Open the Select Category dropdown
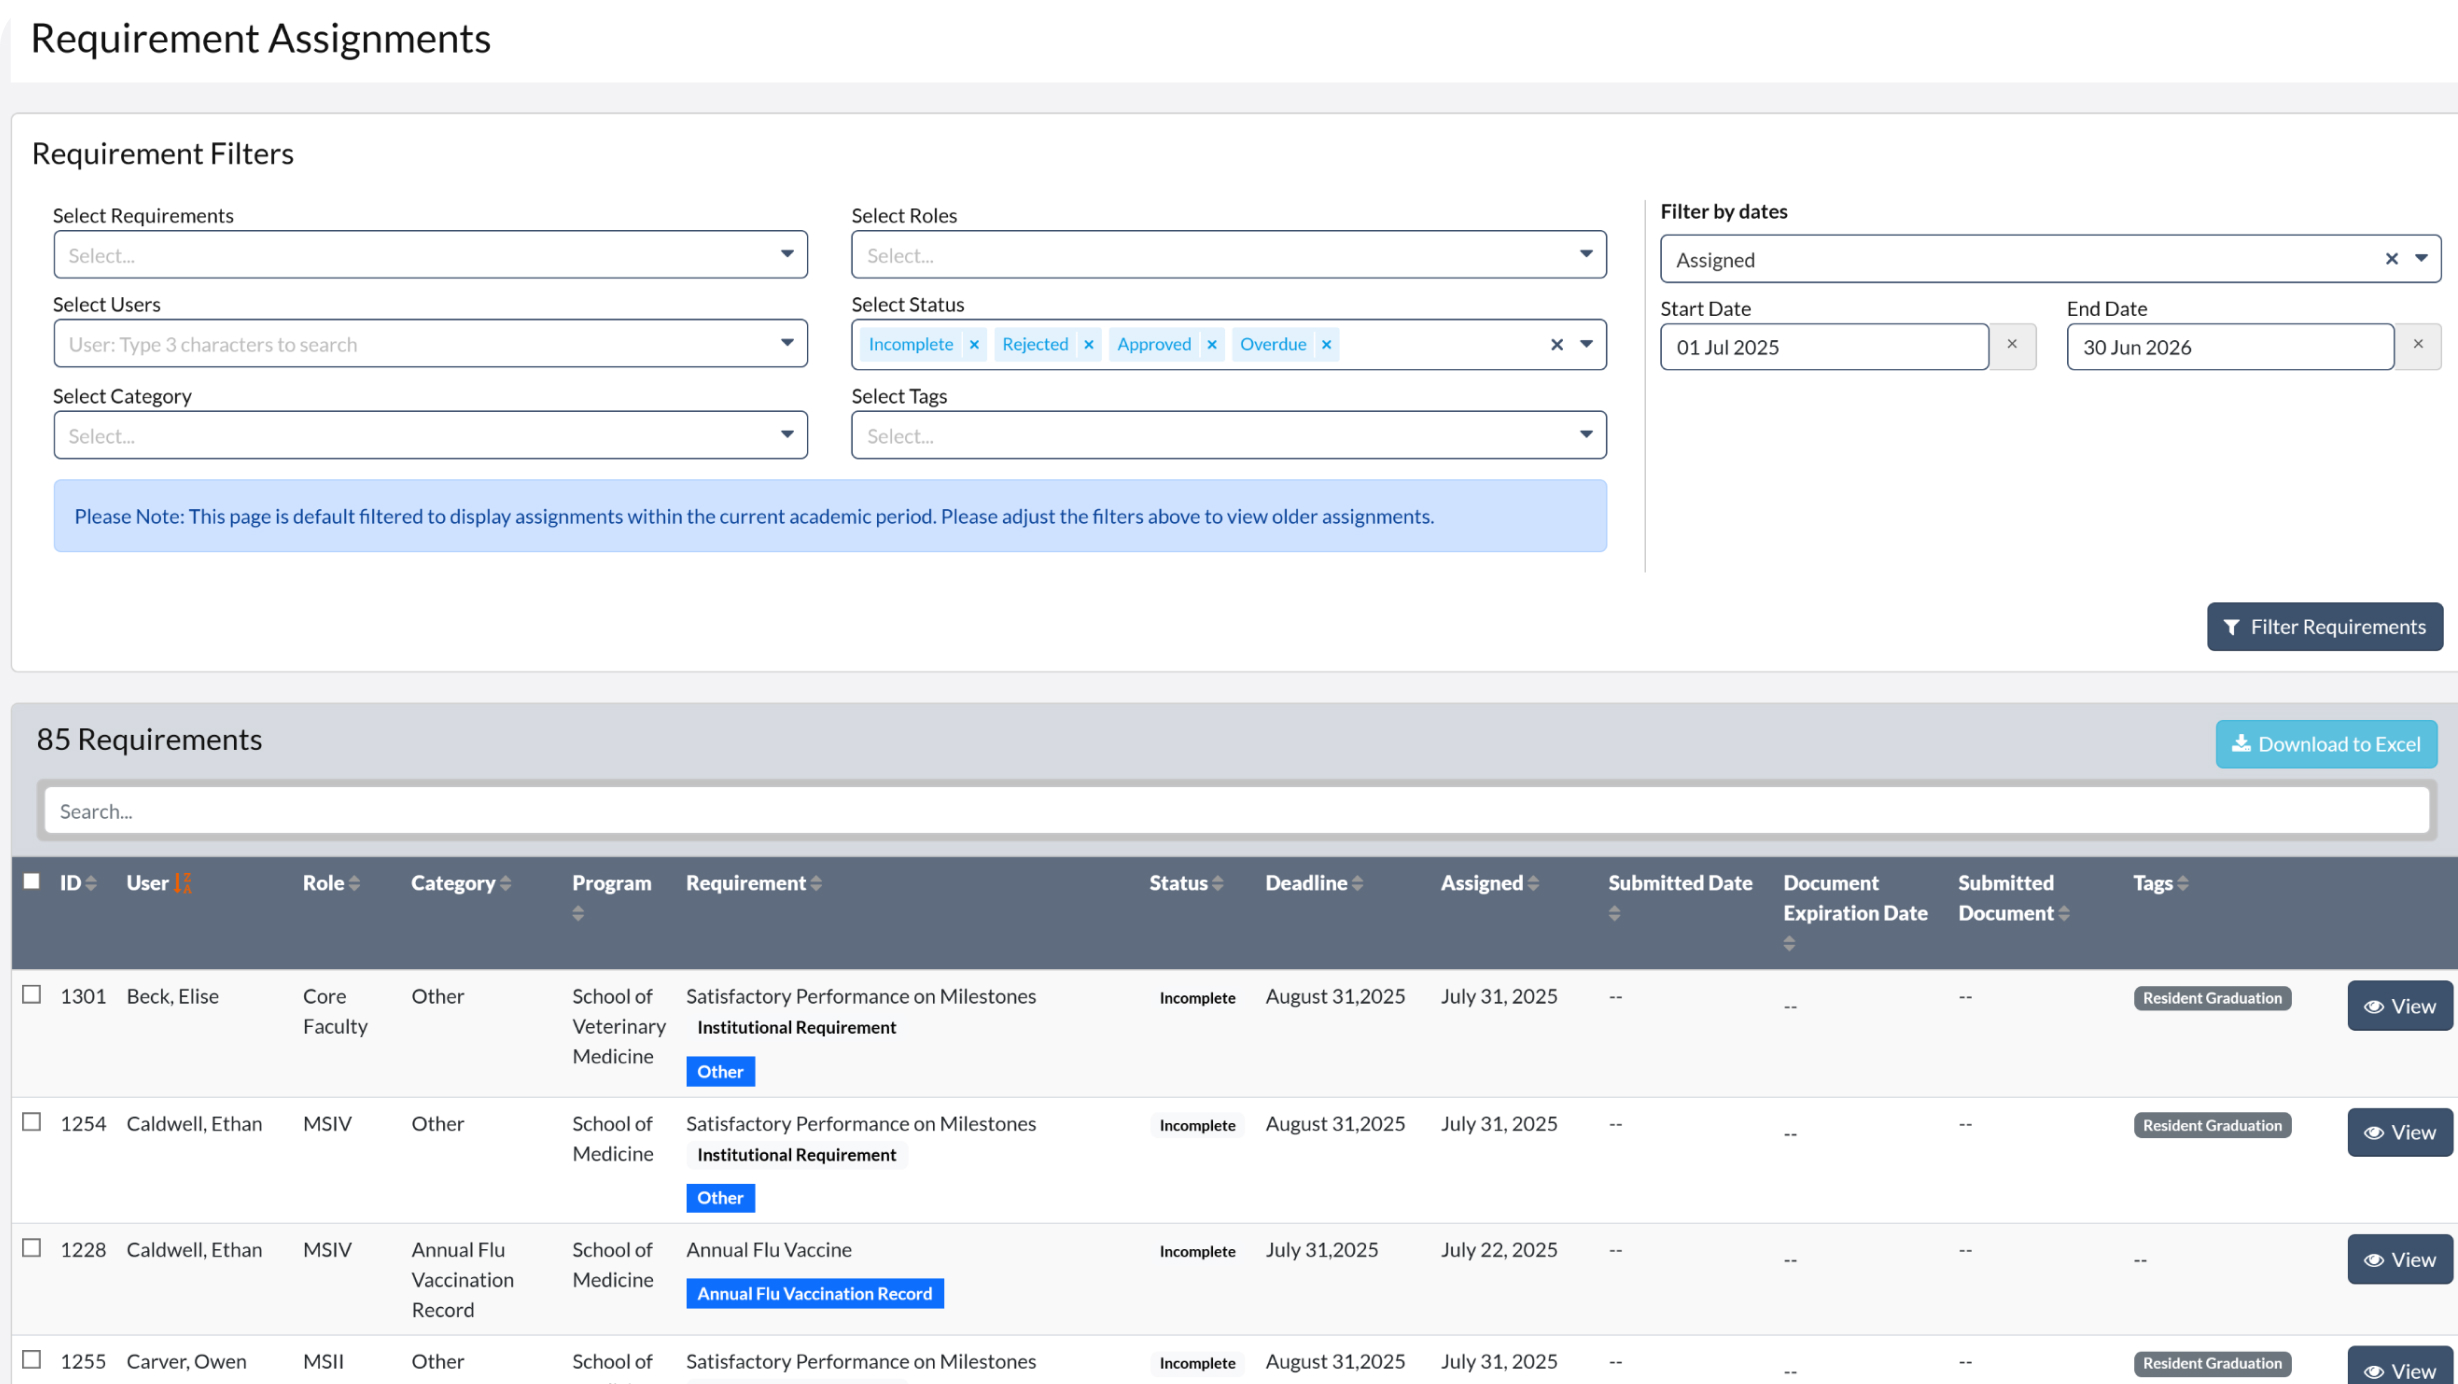Screen dimensions: 2458x1384 pyautogui.click(x=430, y=435)
